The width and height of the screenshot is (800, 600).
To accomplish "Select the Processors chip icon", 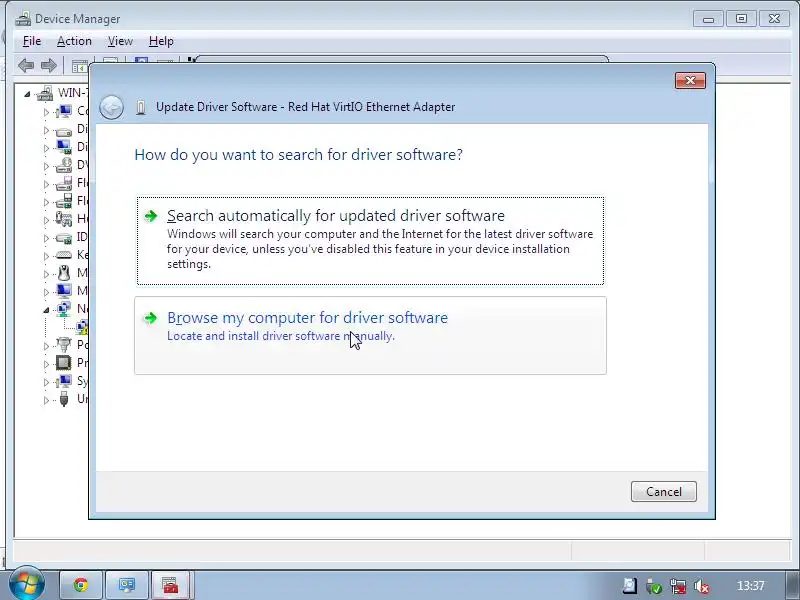I will coord(64,363).
